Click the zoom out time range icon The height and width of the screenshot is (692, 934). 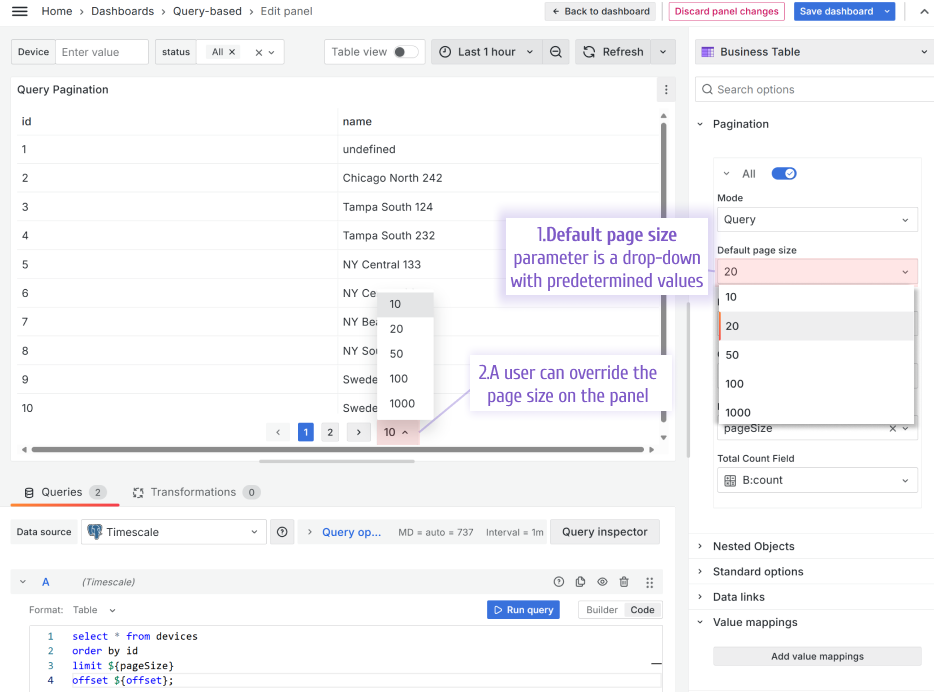coord(556,51)
